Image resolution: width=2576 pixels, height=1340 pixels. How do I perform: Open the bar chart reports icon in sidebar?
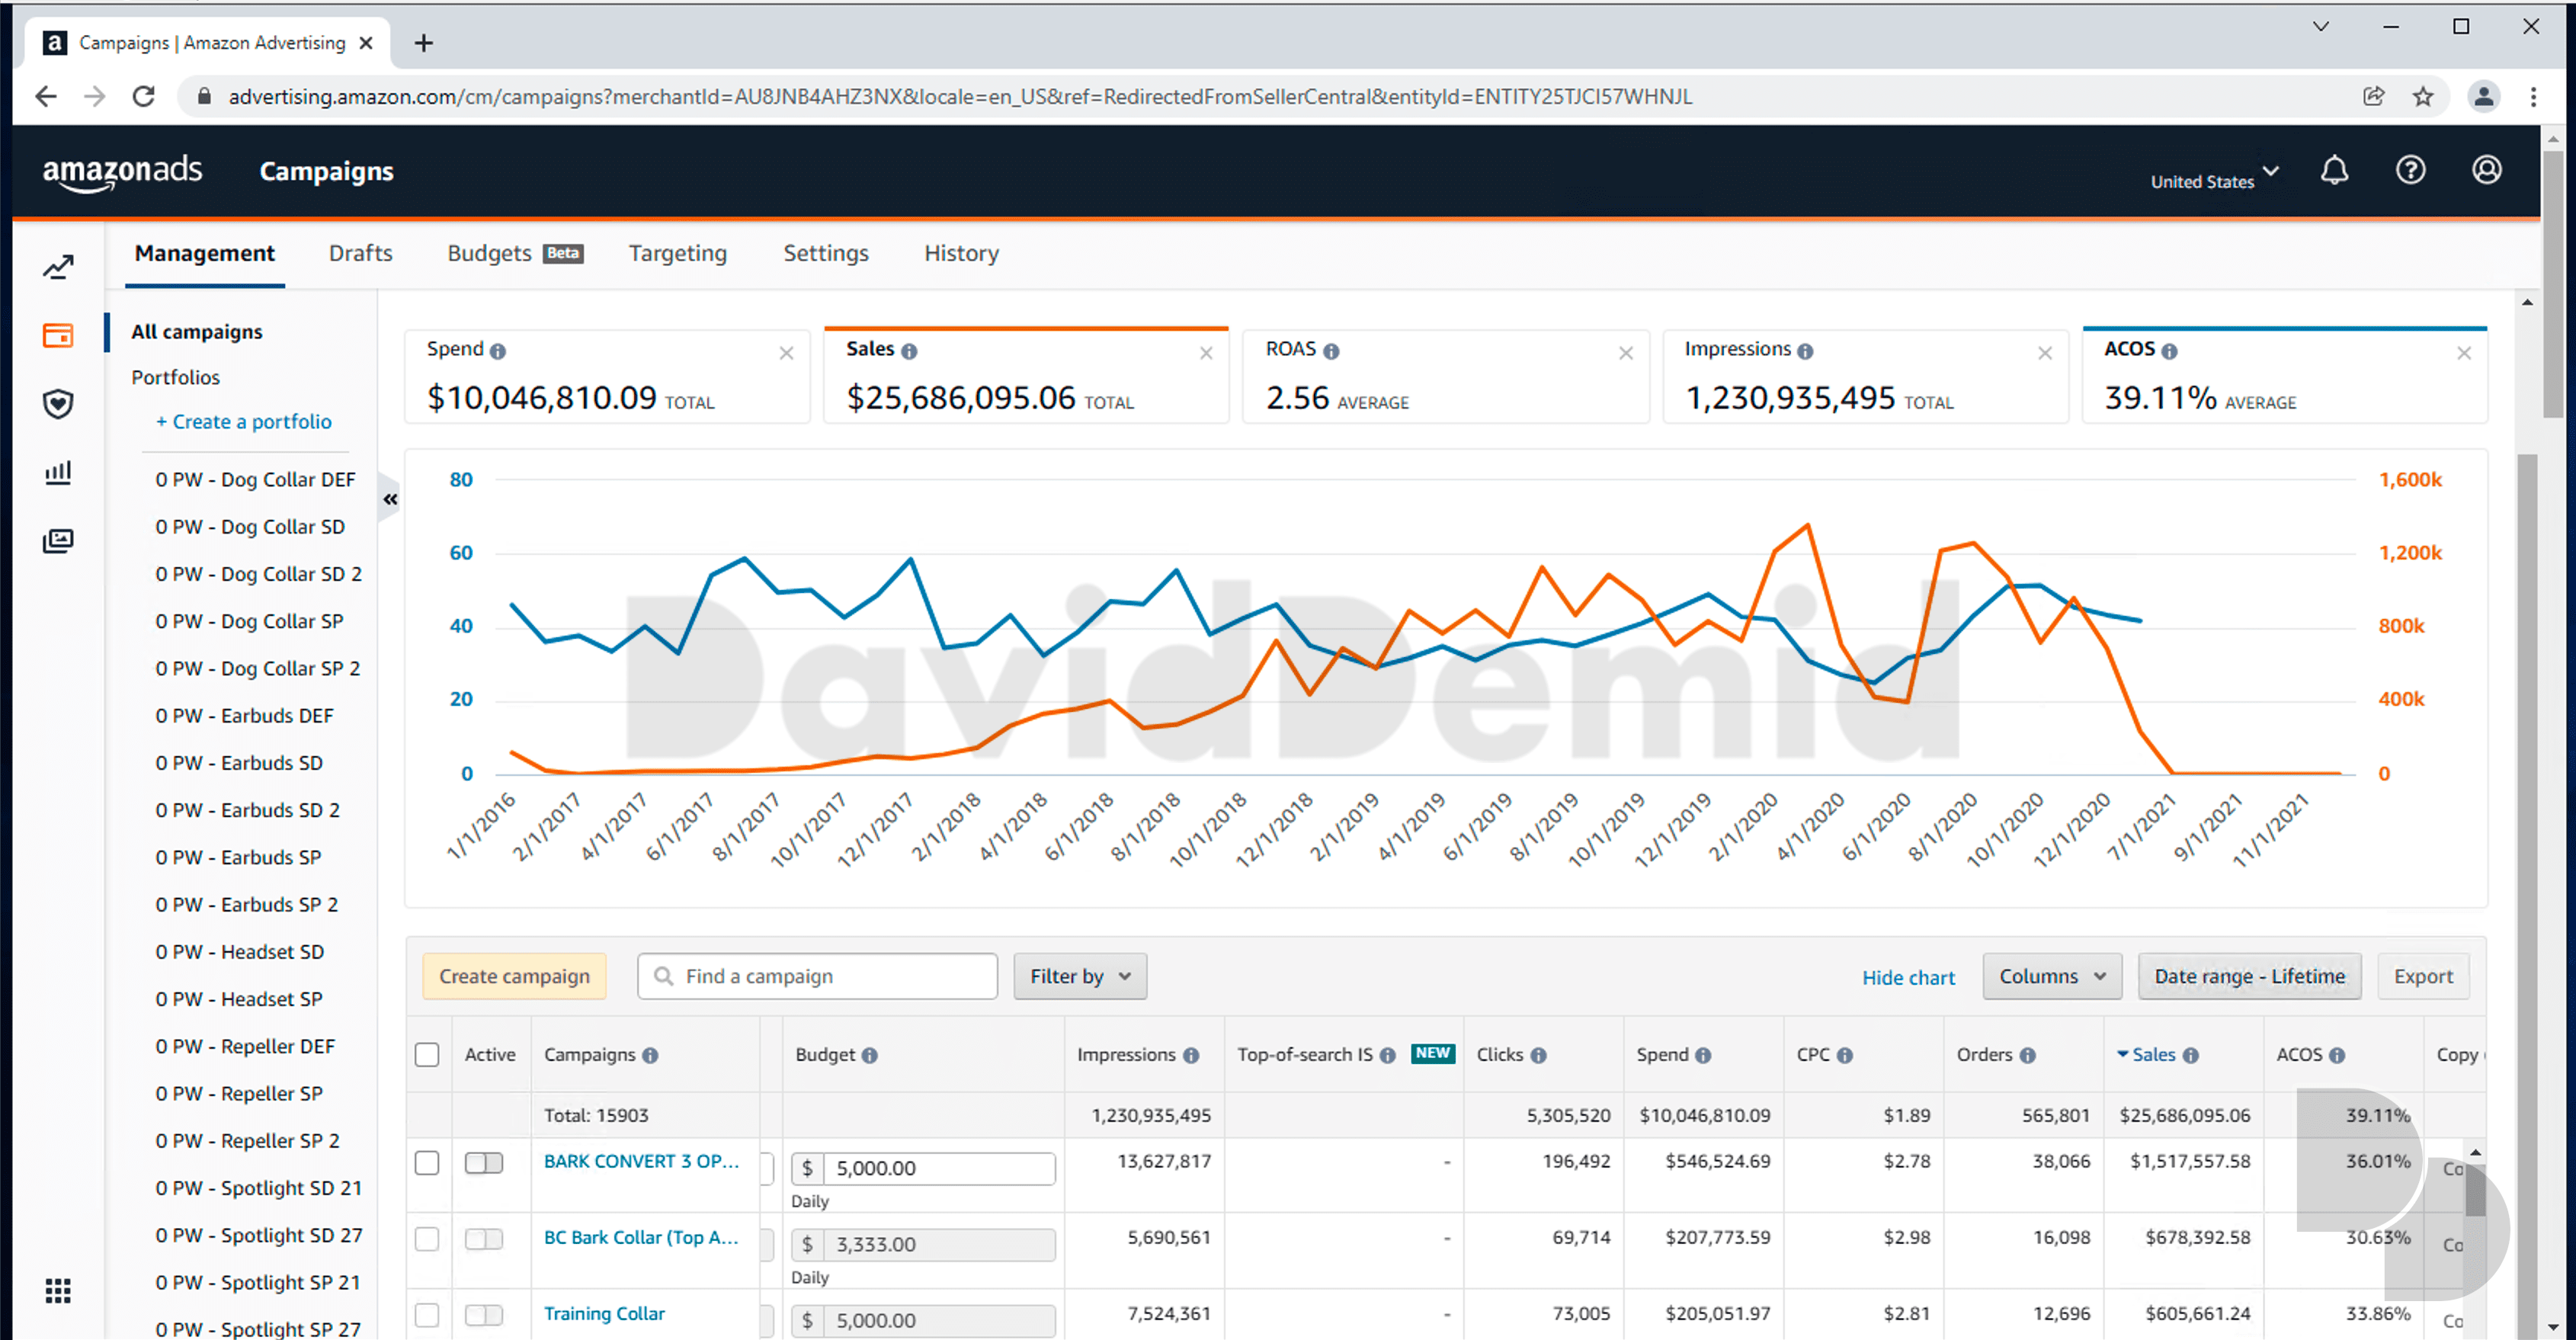pos(58,472)
